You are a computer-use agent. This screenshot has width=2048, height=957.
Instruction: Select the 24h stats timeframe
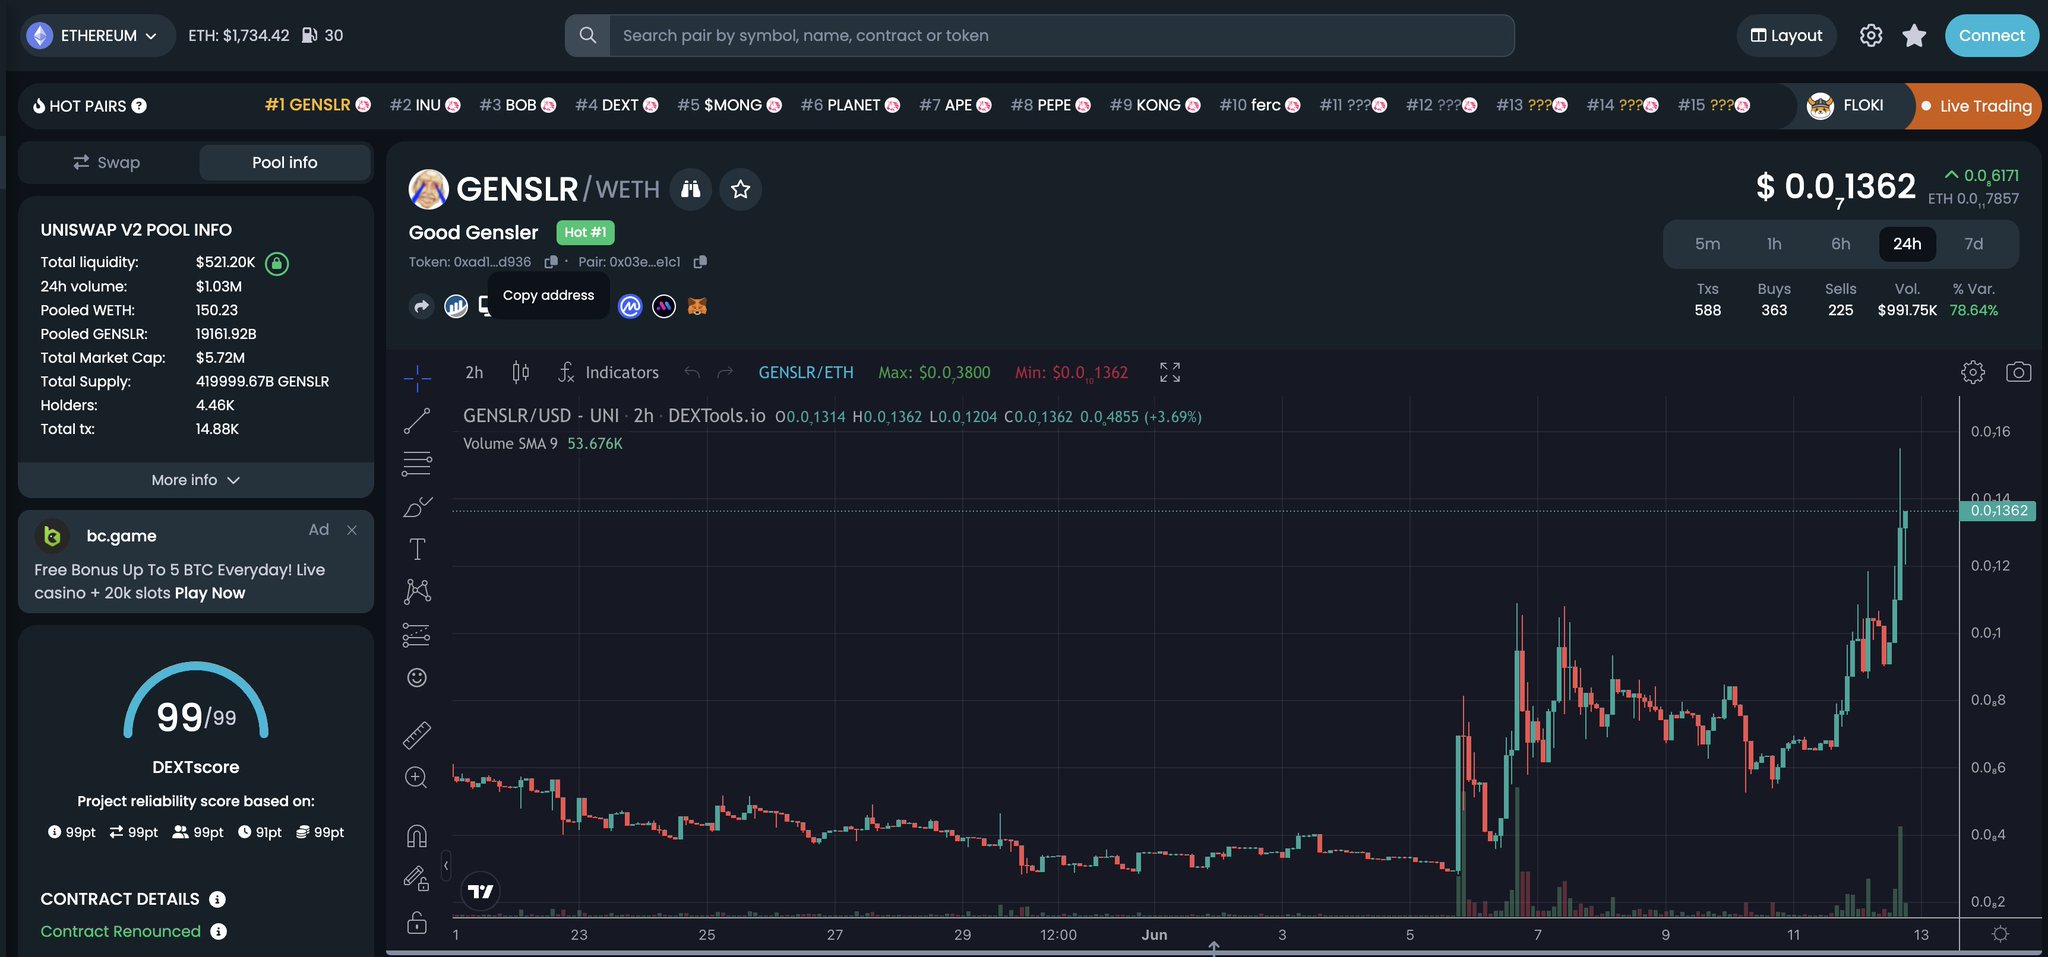pyautogui.click(x=1907, y=244)
